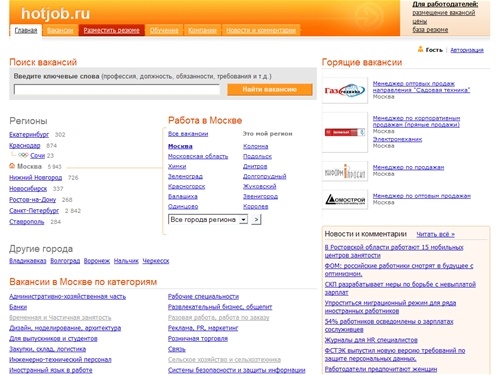Select the Нижний Новгород region link
Viewport: 500px width, 375px height.
pos(36,177)
